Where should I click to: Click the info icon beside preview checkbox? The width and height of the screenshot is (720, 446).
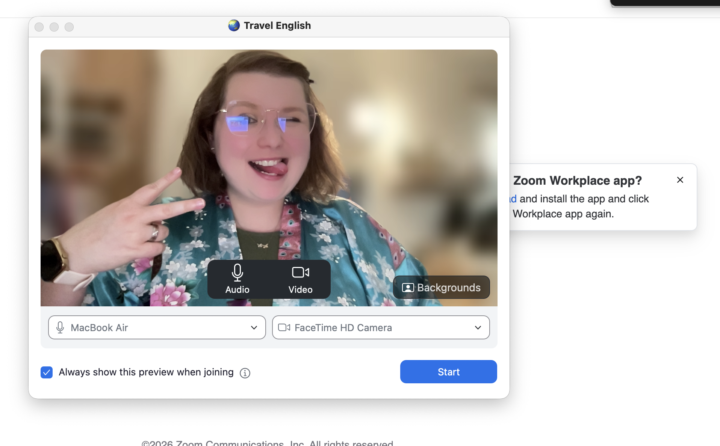click(x=245, y=373)
